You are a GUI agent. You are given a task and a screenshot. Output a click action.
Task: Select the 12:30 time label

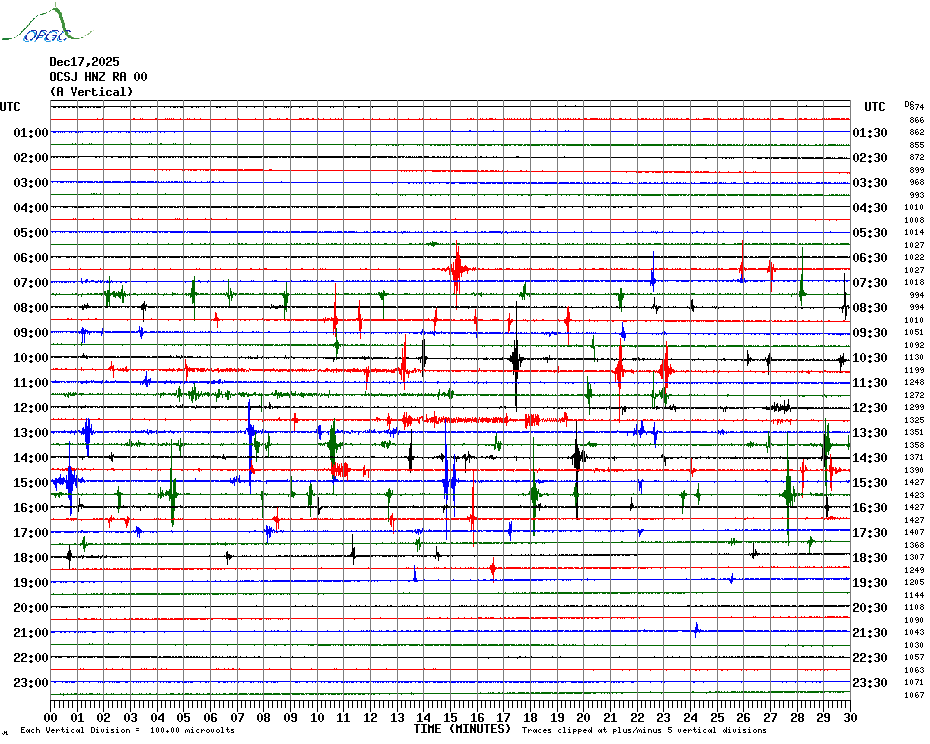[x=870, y=408]
